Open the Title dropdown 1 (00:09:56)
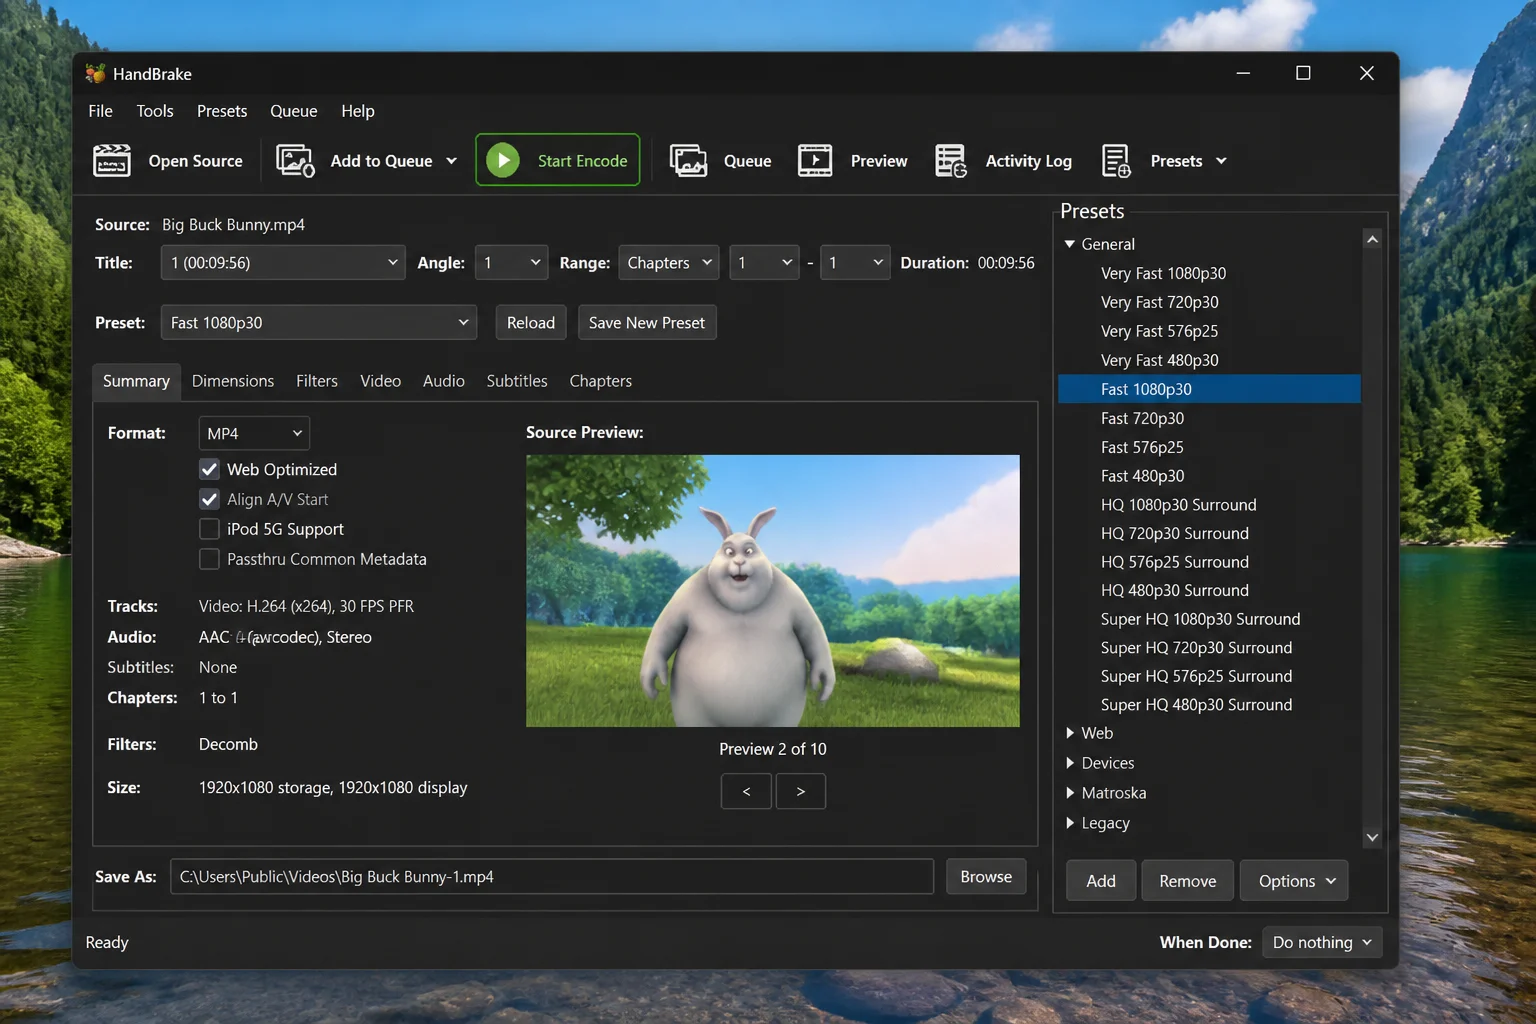 coord(283,262)
